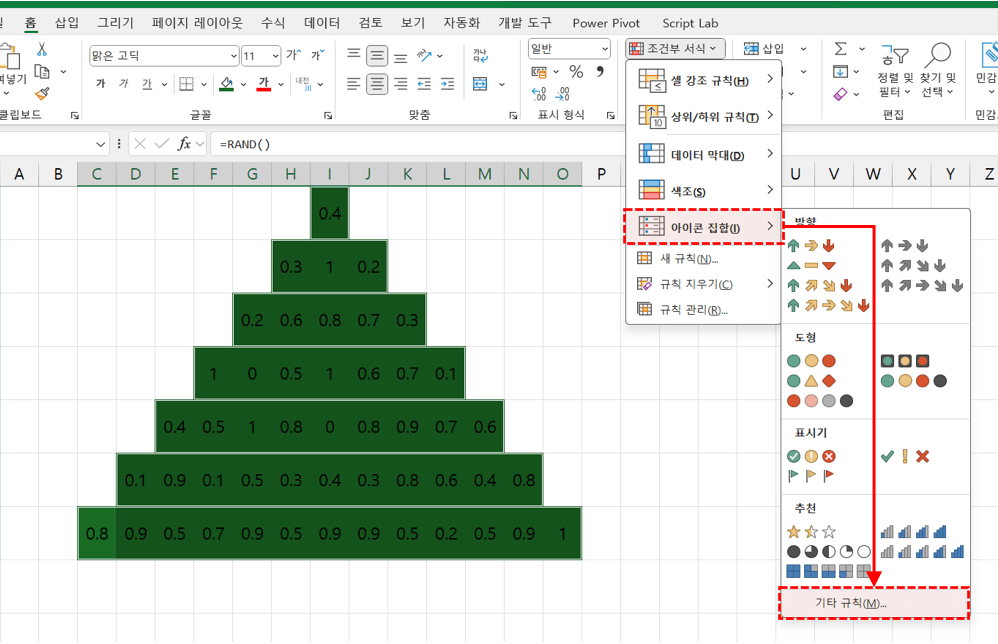Screen dimensions: 998x644
Task: Switch to the Page Layout ribbon tab
Action: click(x=196, y=22)
